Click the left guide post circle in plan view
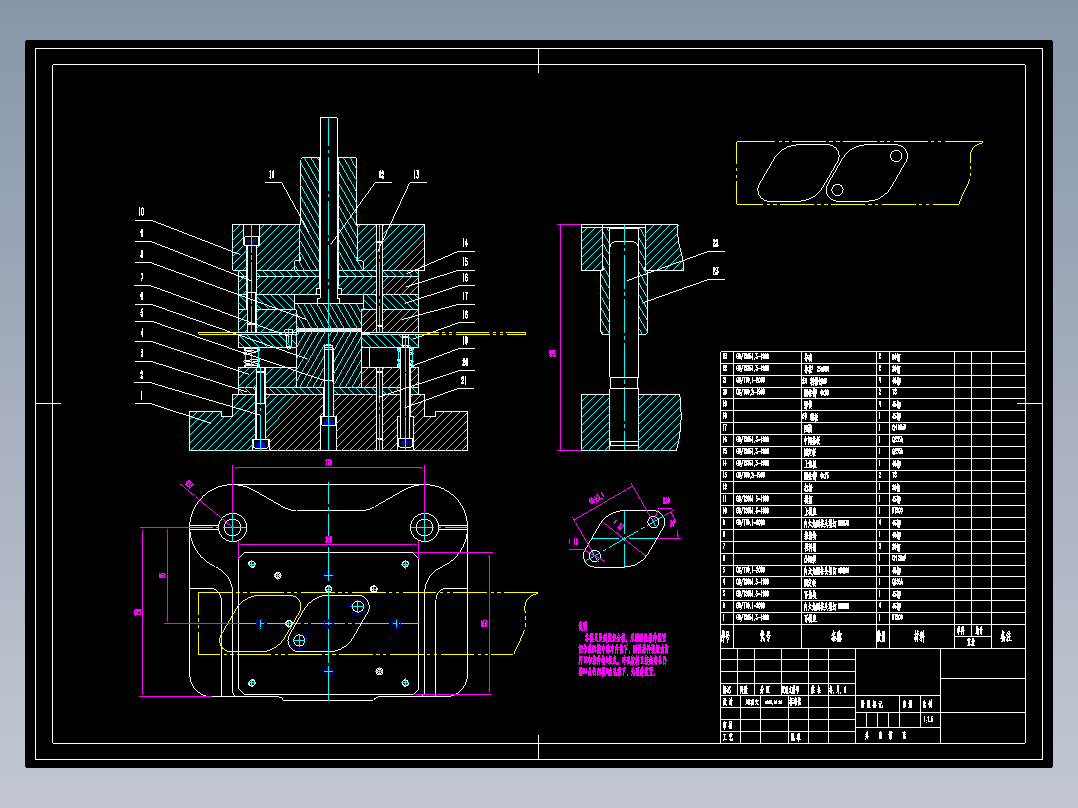 click(232, 528)
